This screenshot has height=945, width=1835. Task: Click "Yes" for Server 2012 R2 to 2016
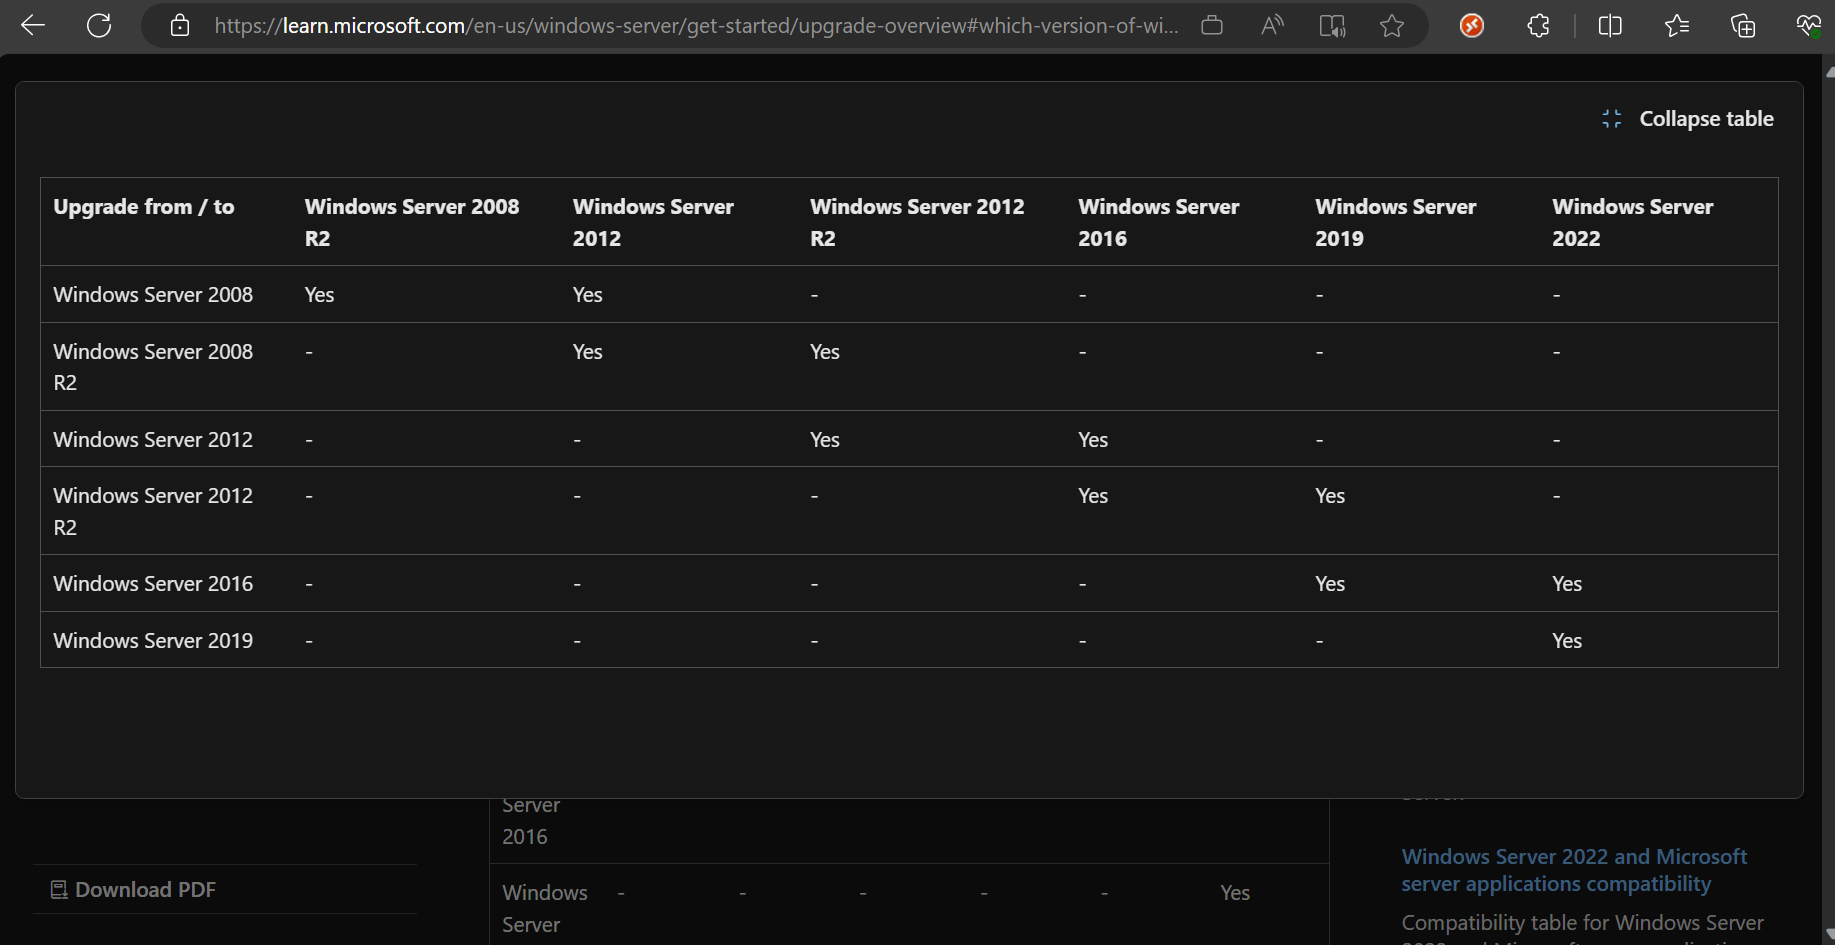[x=1093, y=496]
